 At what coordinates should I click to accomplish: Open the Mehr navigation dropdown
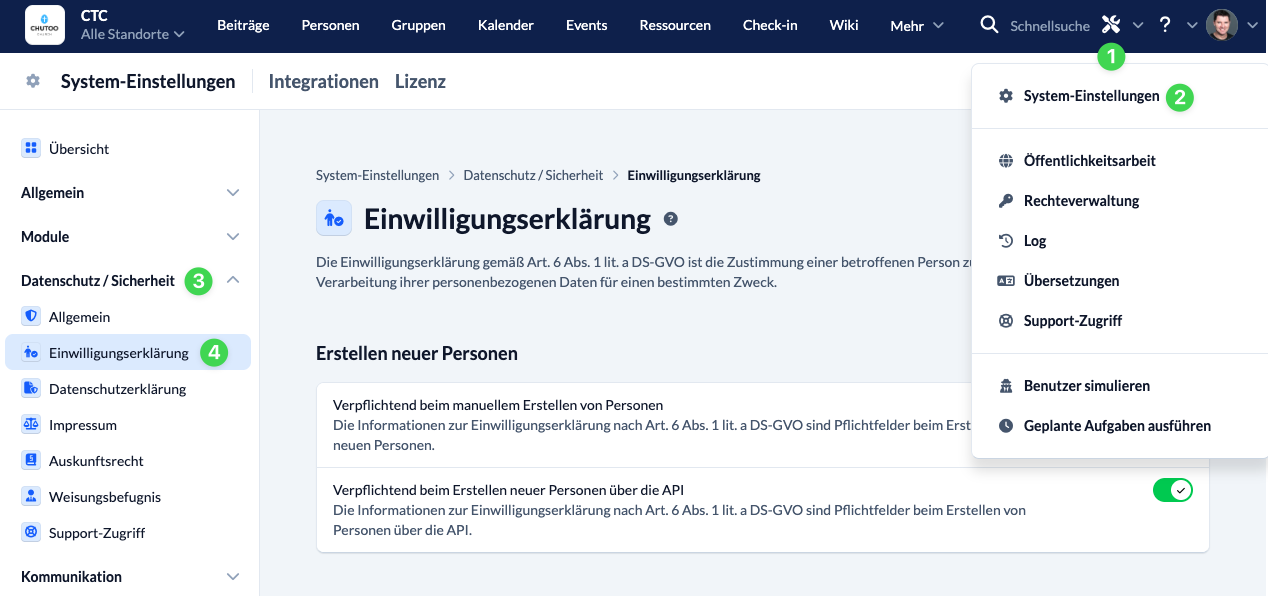[916, 26]
